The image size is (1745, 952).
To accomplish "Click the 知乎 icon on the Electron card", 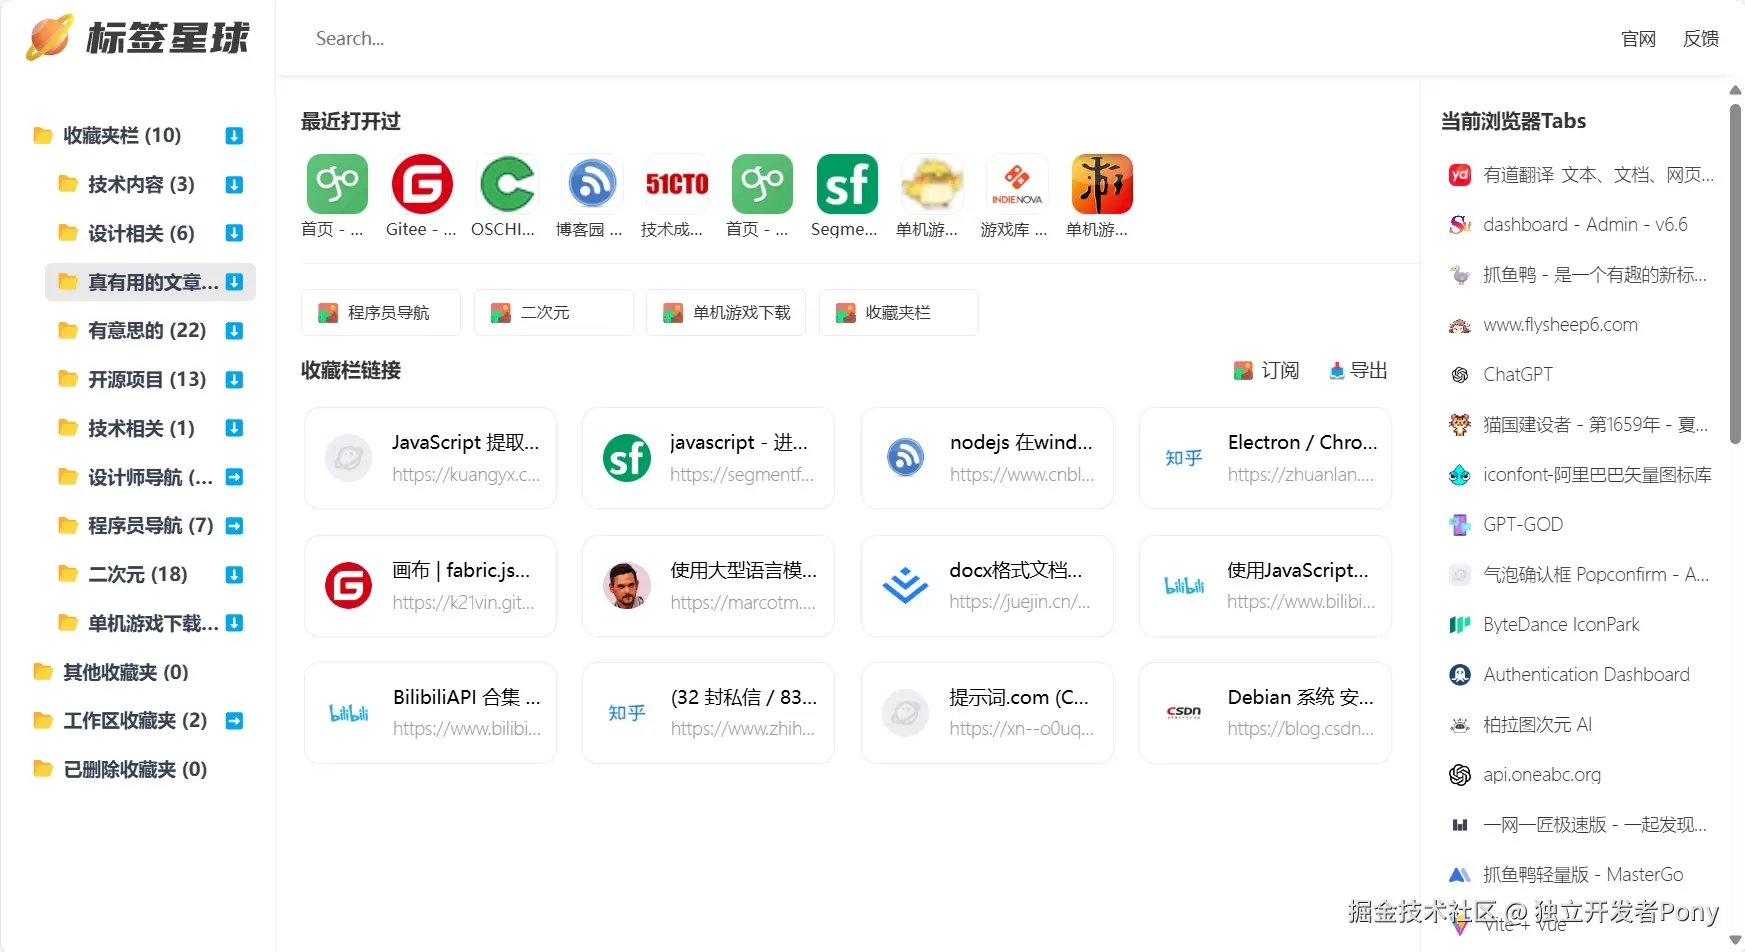I will pyautogui.click(x=1183, y=458).
